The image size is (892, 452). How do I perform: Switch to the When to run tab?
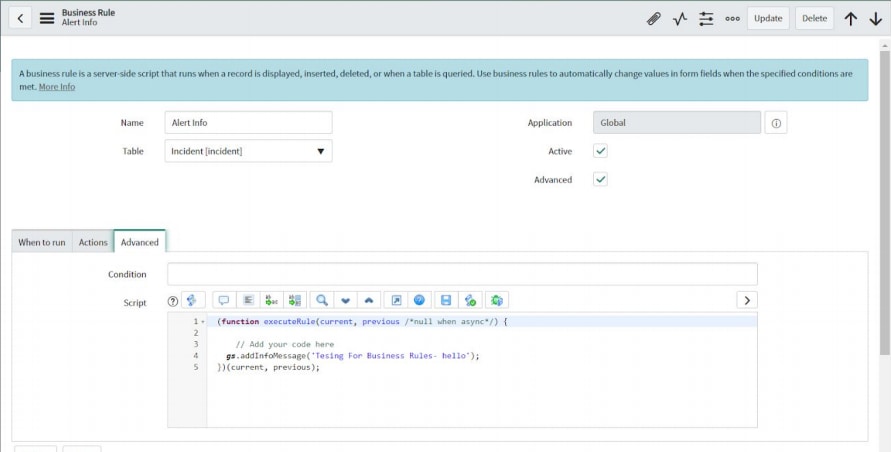[42, 242]
